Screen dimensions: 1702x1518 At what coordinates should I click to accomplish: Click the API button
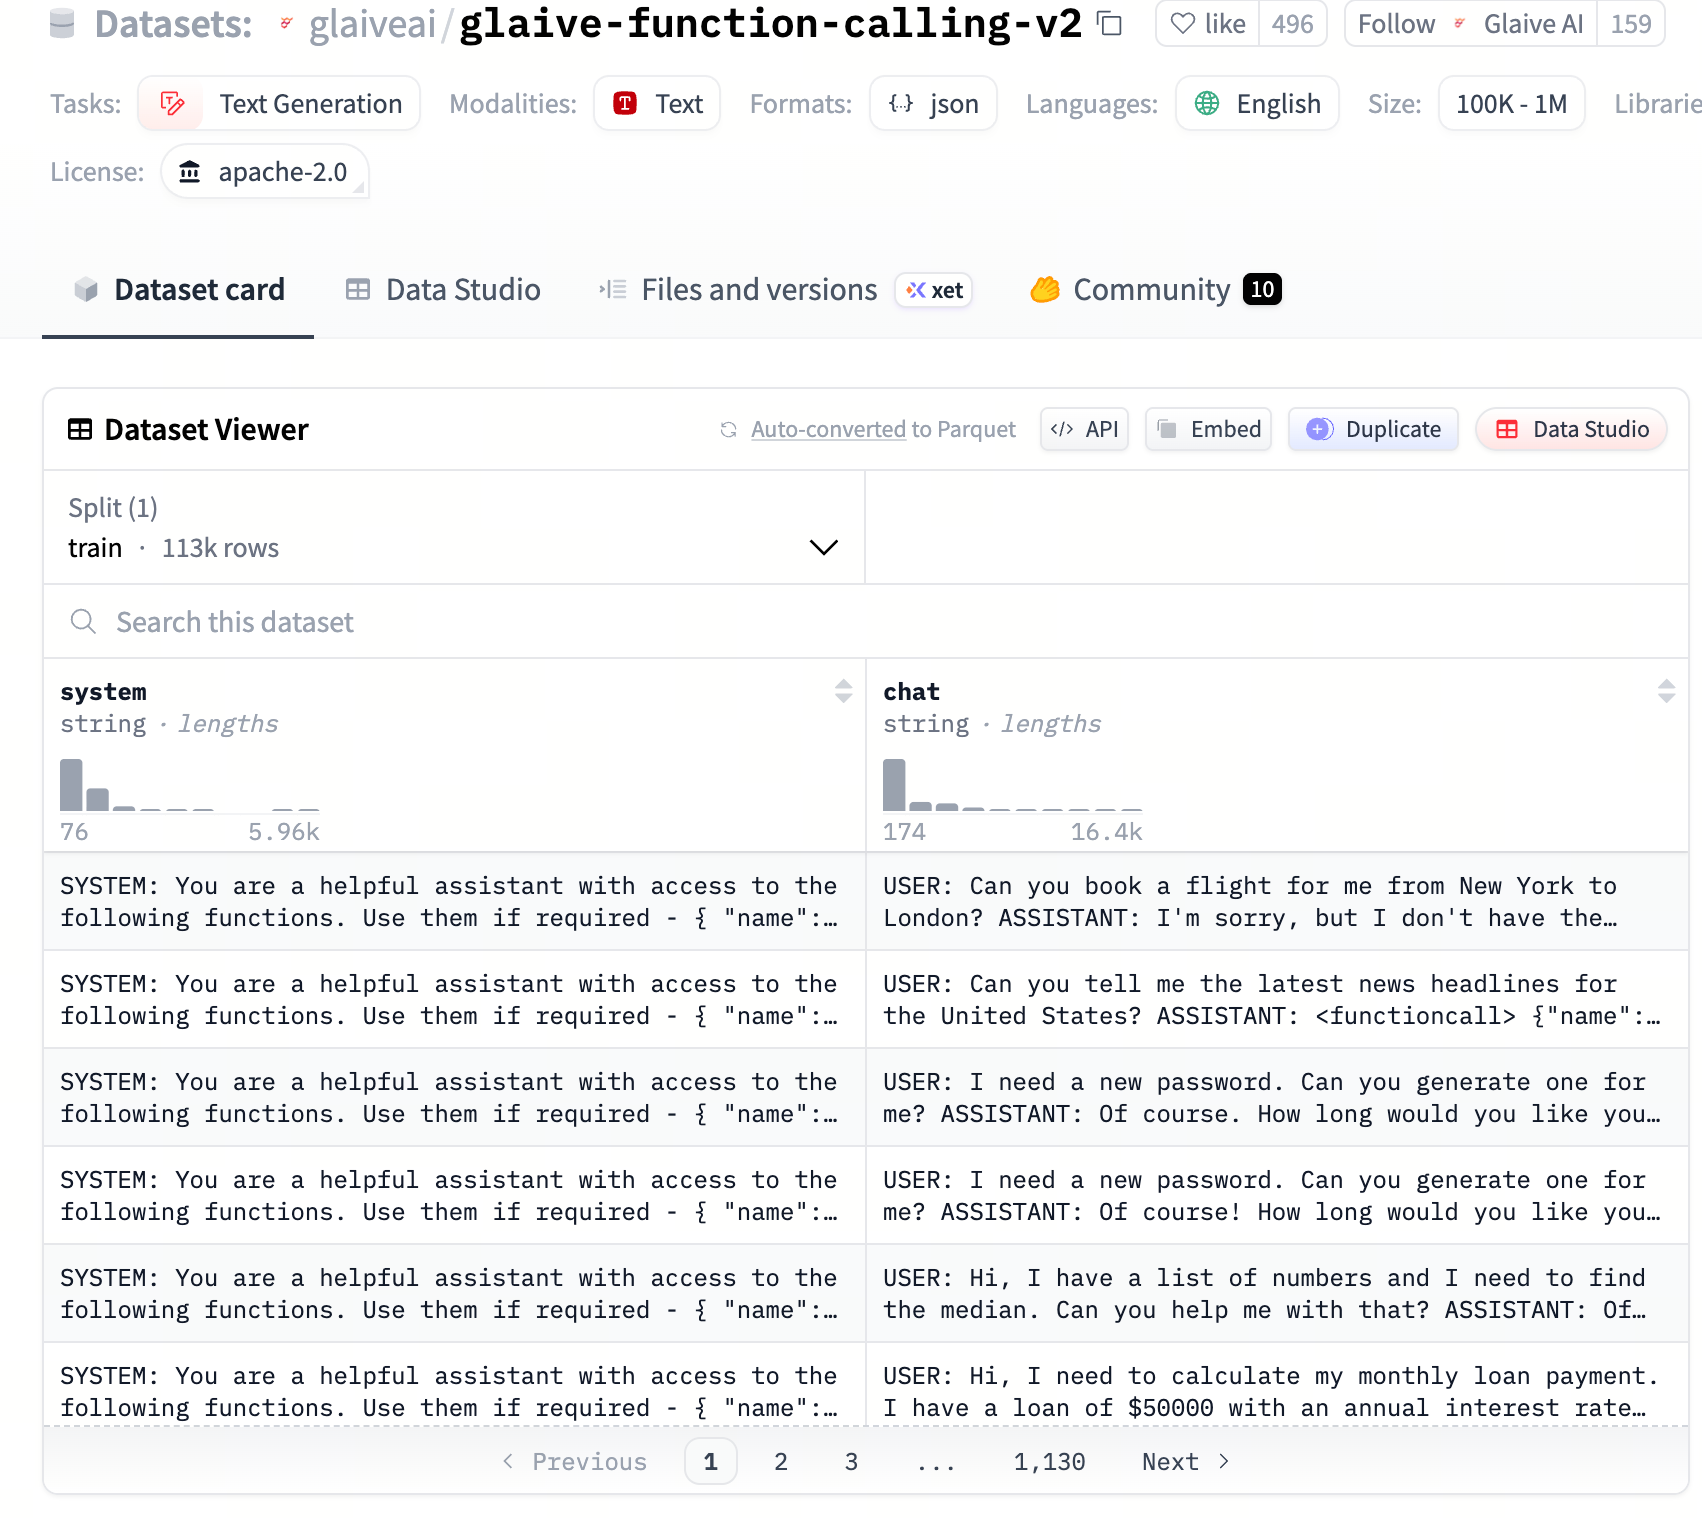point(1084,429)
